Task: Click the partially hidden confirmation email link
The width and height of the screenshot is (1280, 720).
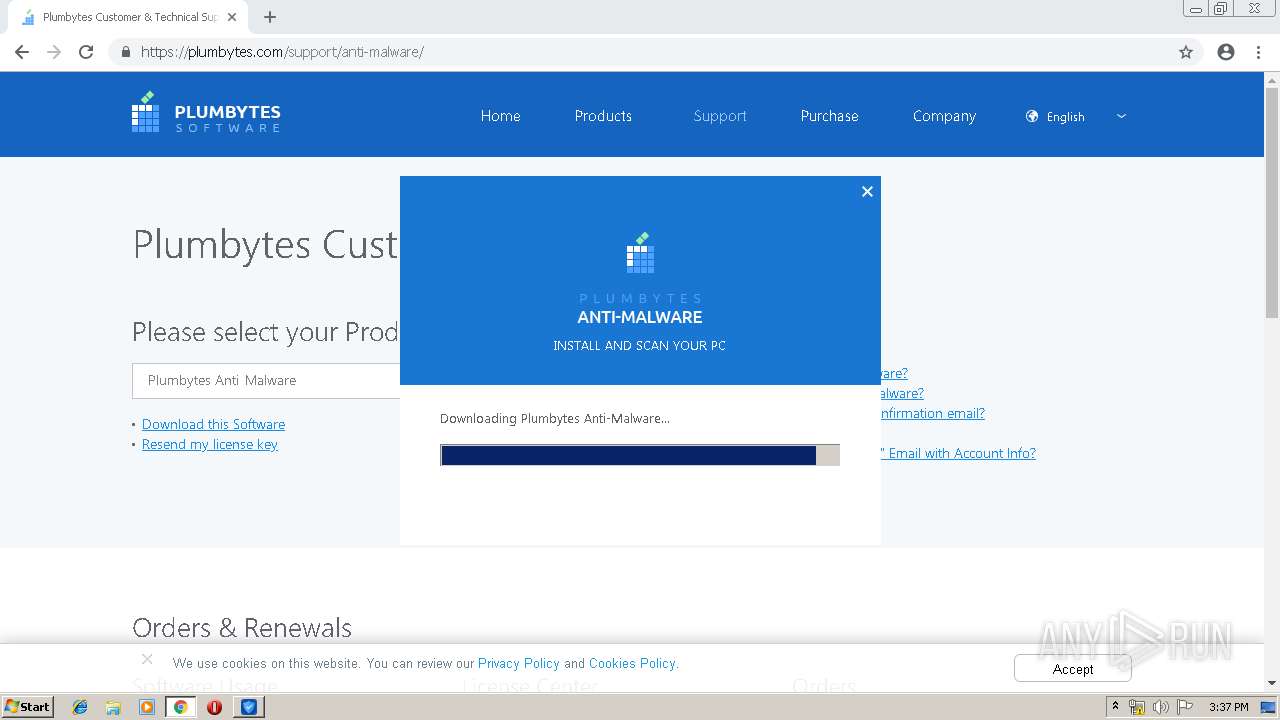Action: (x=933, y=413)
